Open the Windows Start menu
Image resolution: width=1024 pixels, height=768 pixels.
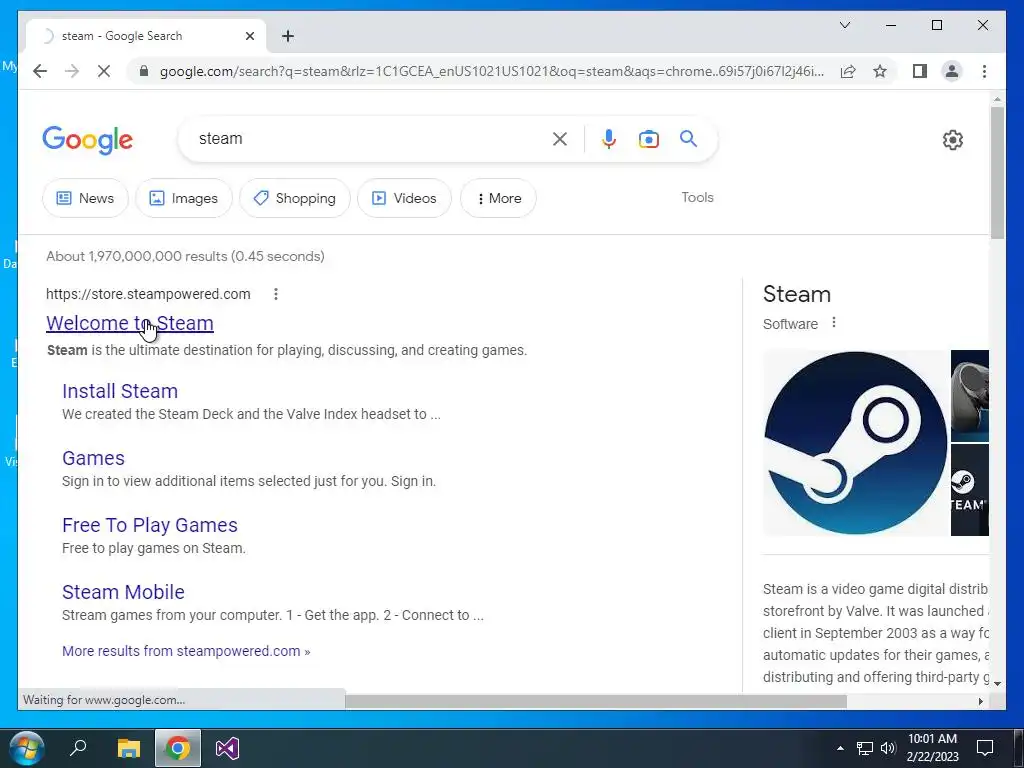pyautogui.click(x=26, y=748)
